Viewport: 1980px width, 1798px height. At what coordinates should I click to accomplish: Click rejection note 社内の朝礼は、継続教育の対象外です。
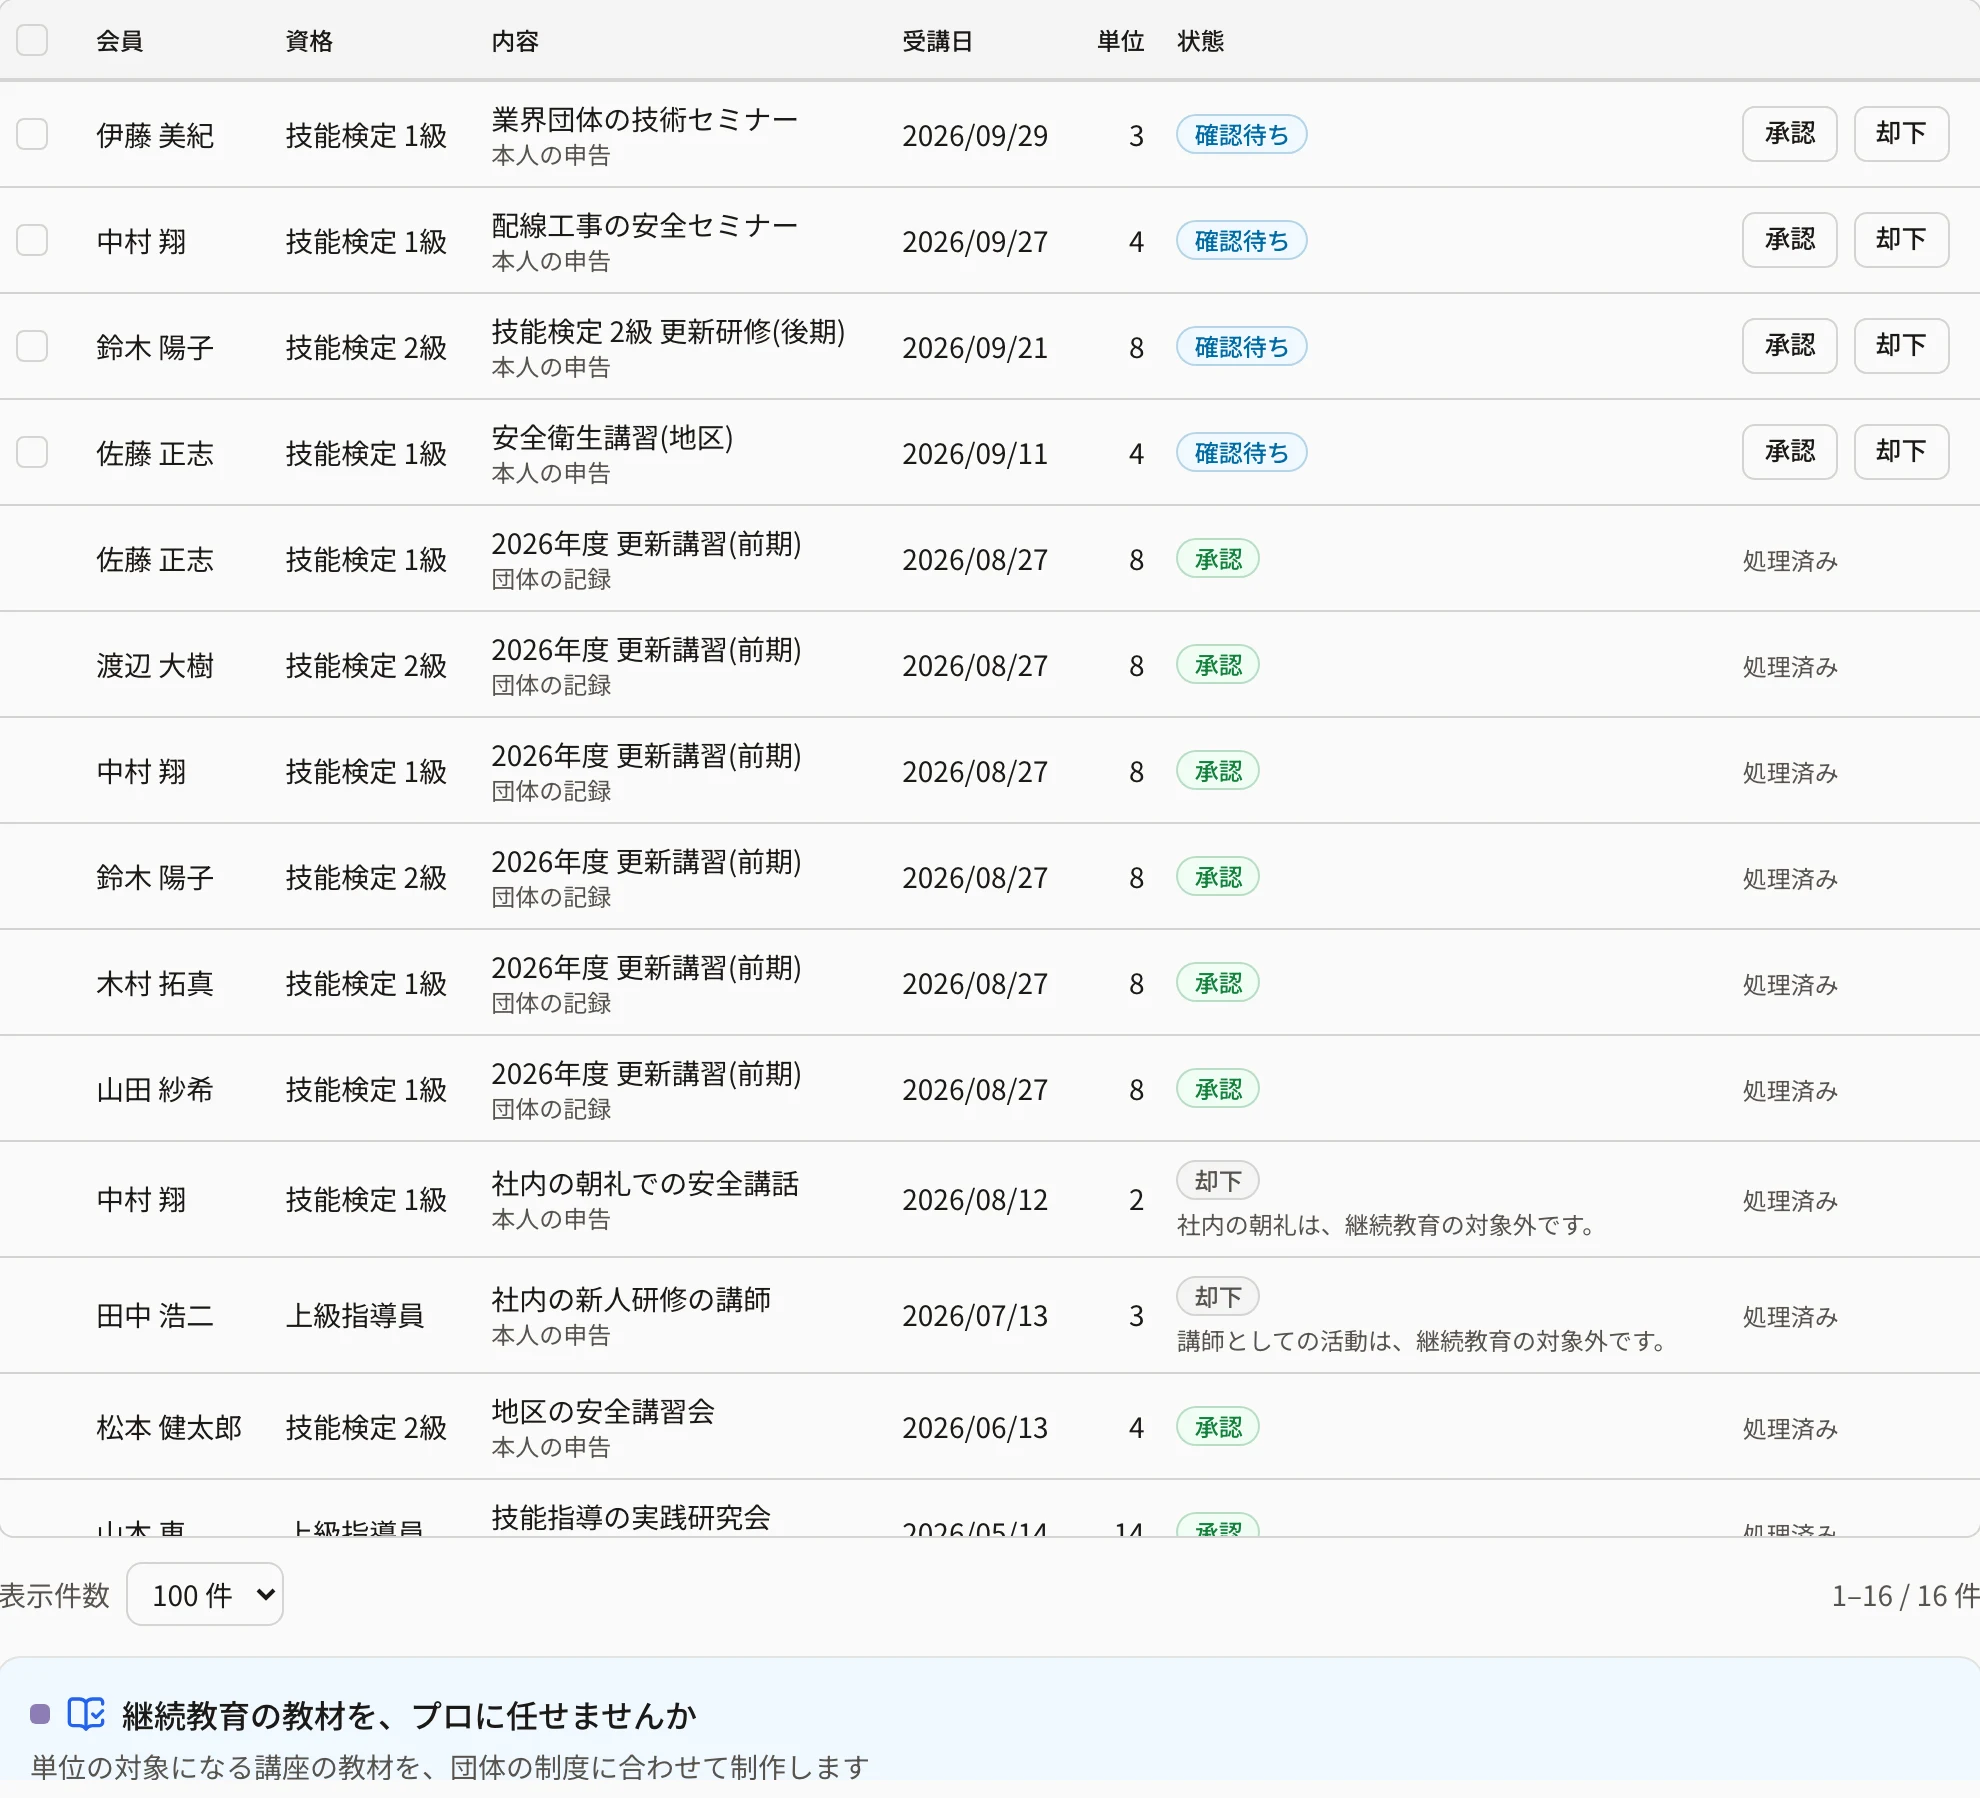pos(1388,1225)
